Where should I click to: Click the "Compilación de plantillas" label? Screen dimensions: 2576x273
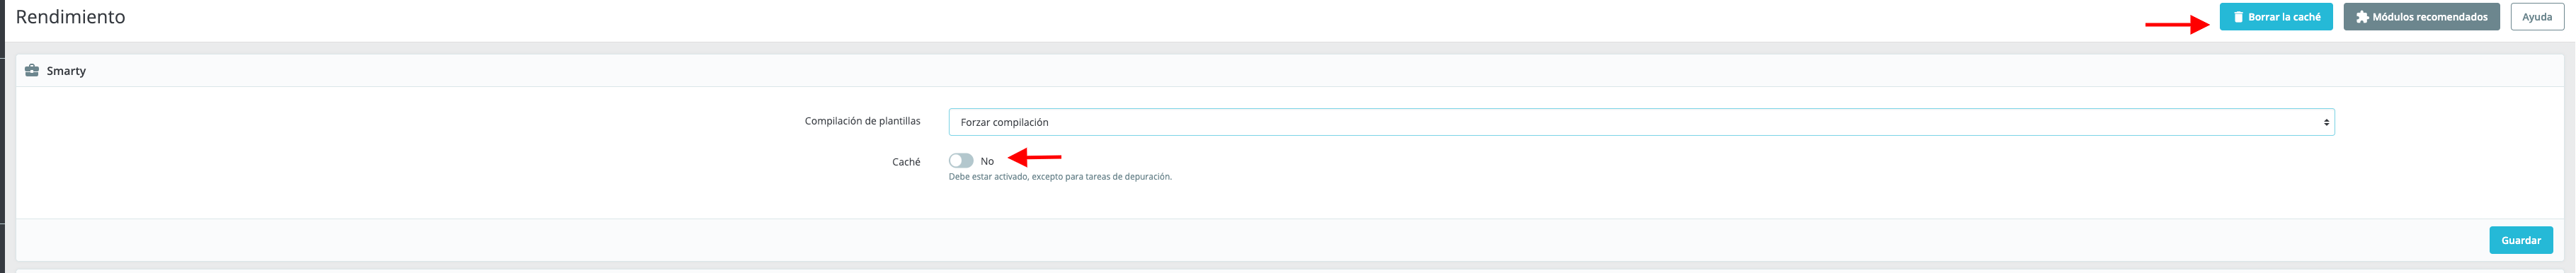[862, 121]
